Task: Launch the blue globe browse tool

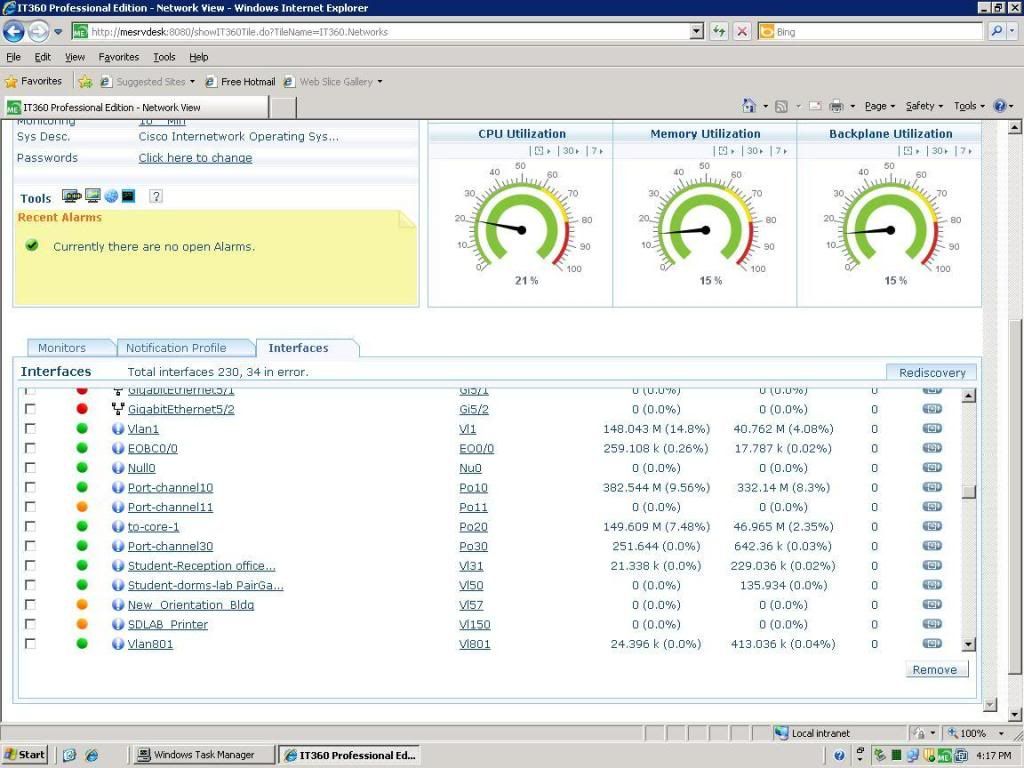Action: (x=111, y=196)
